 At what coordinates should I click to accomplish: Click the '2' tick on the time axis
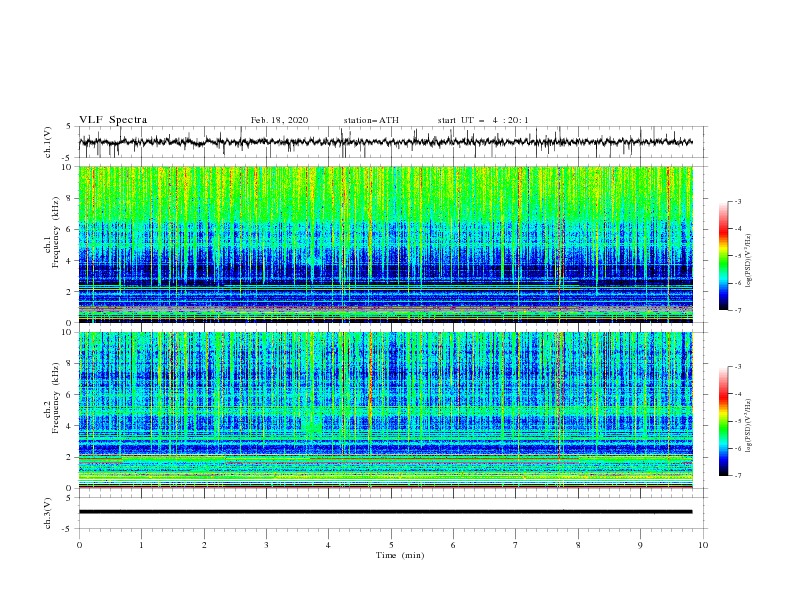[x=204, y=545]
